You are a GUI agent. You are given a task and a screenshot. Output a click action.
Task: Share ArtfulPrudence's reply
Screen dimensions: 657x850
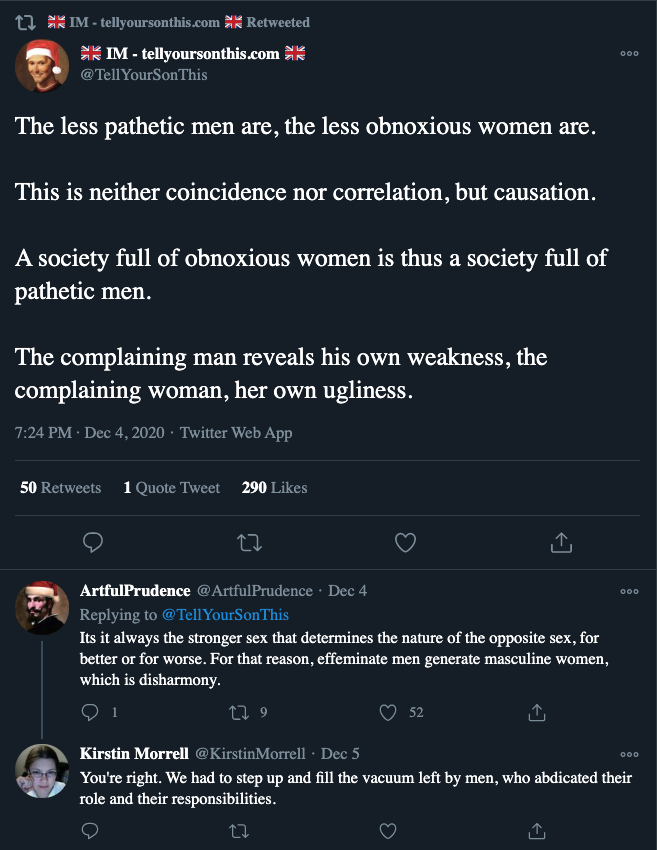(537, 712)
